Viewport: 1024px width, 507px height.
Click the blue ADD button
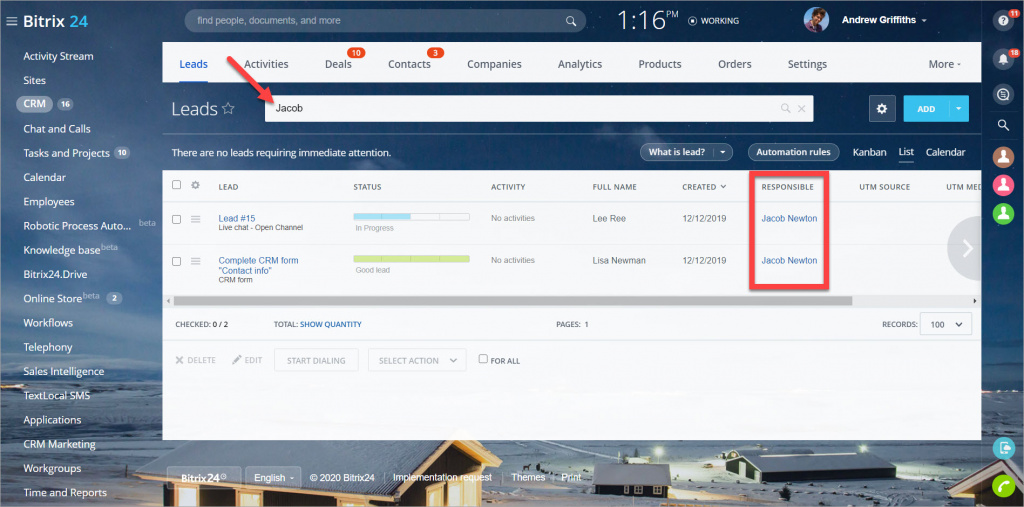pyautogui.click(x=926, y=108)
